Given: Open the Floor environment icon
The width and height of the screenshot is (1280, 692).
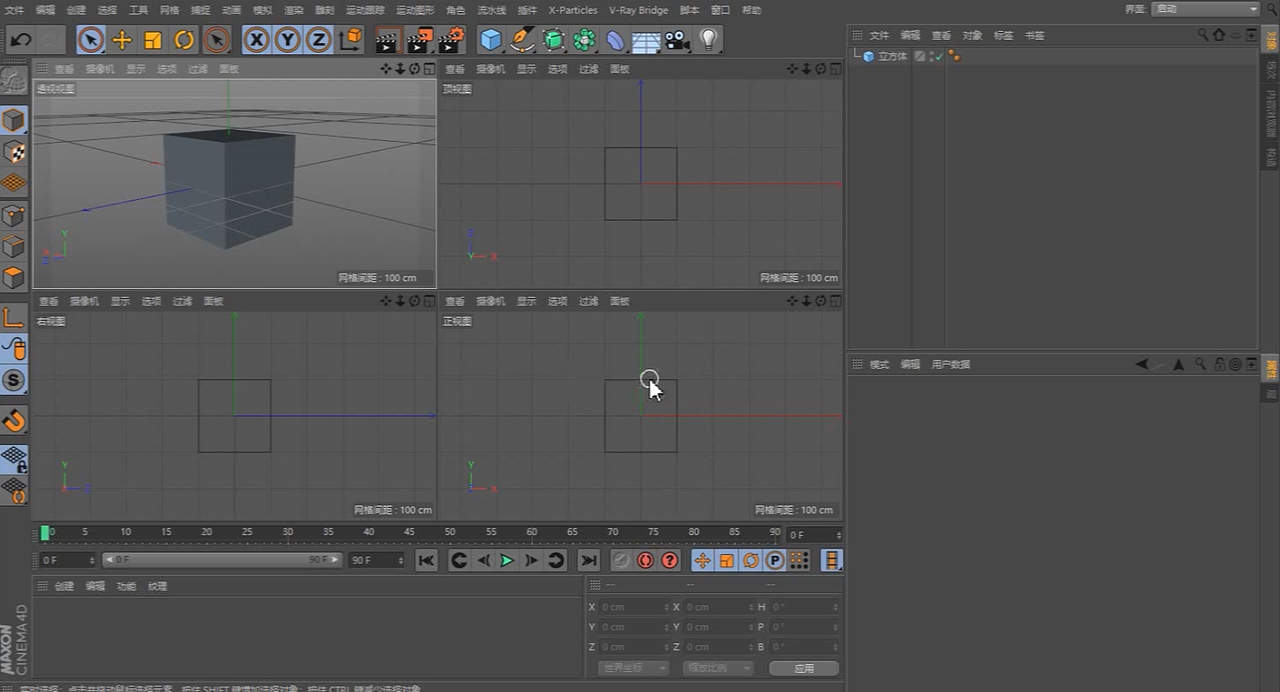Looking at the screenshot, I should [x=647, y=40].
